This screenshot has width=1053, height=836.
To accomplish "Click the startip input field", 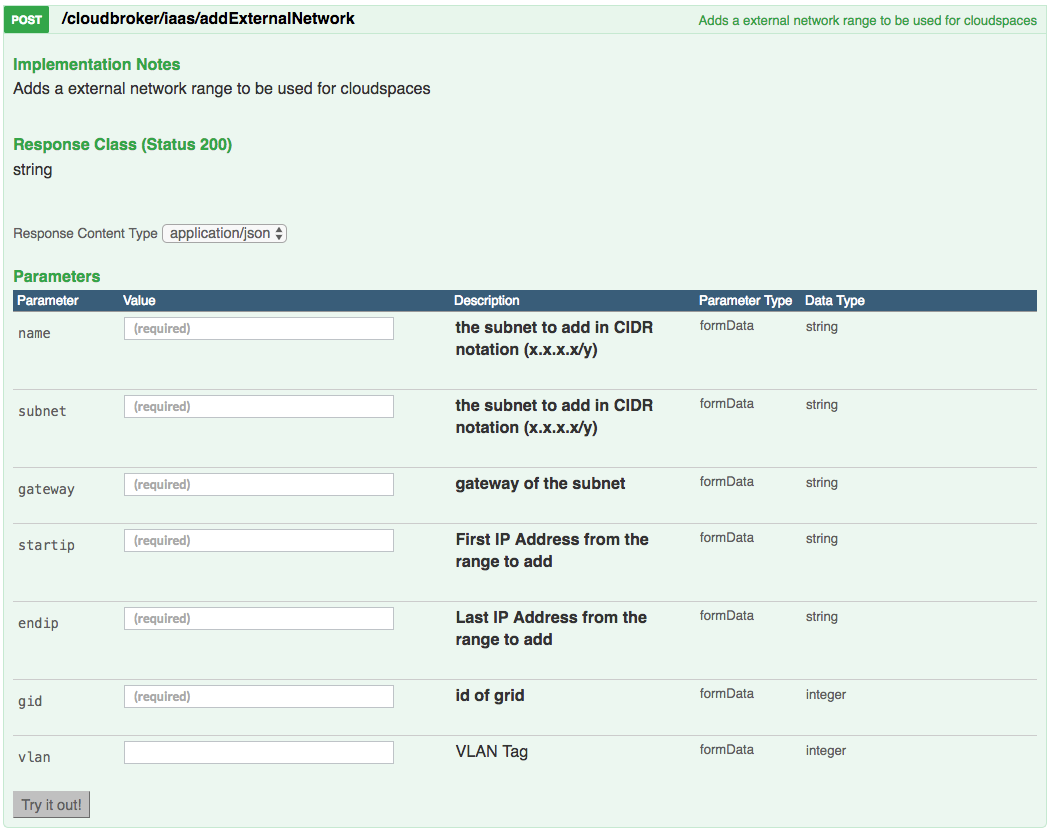I will pos(258,541).
